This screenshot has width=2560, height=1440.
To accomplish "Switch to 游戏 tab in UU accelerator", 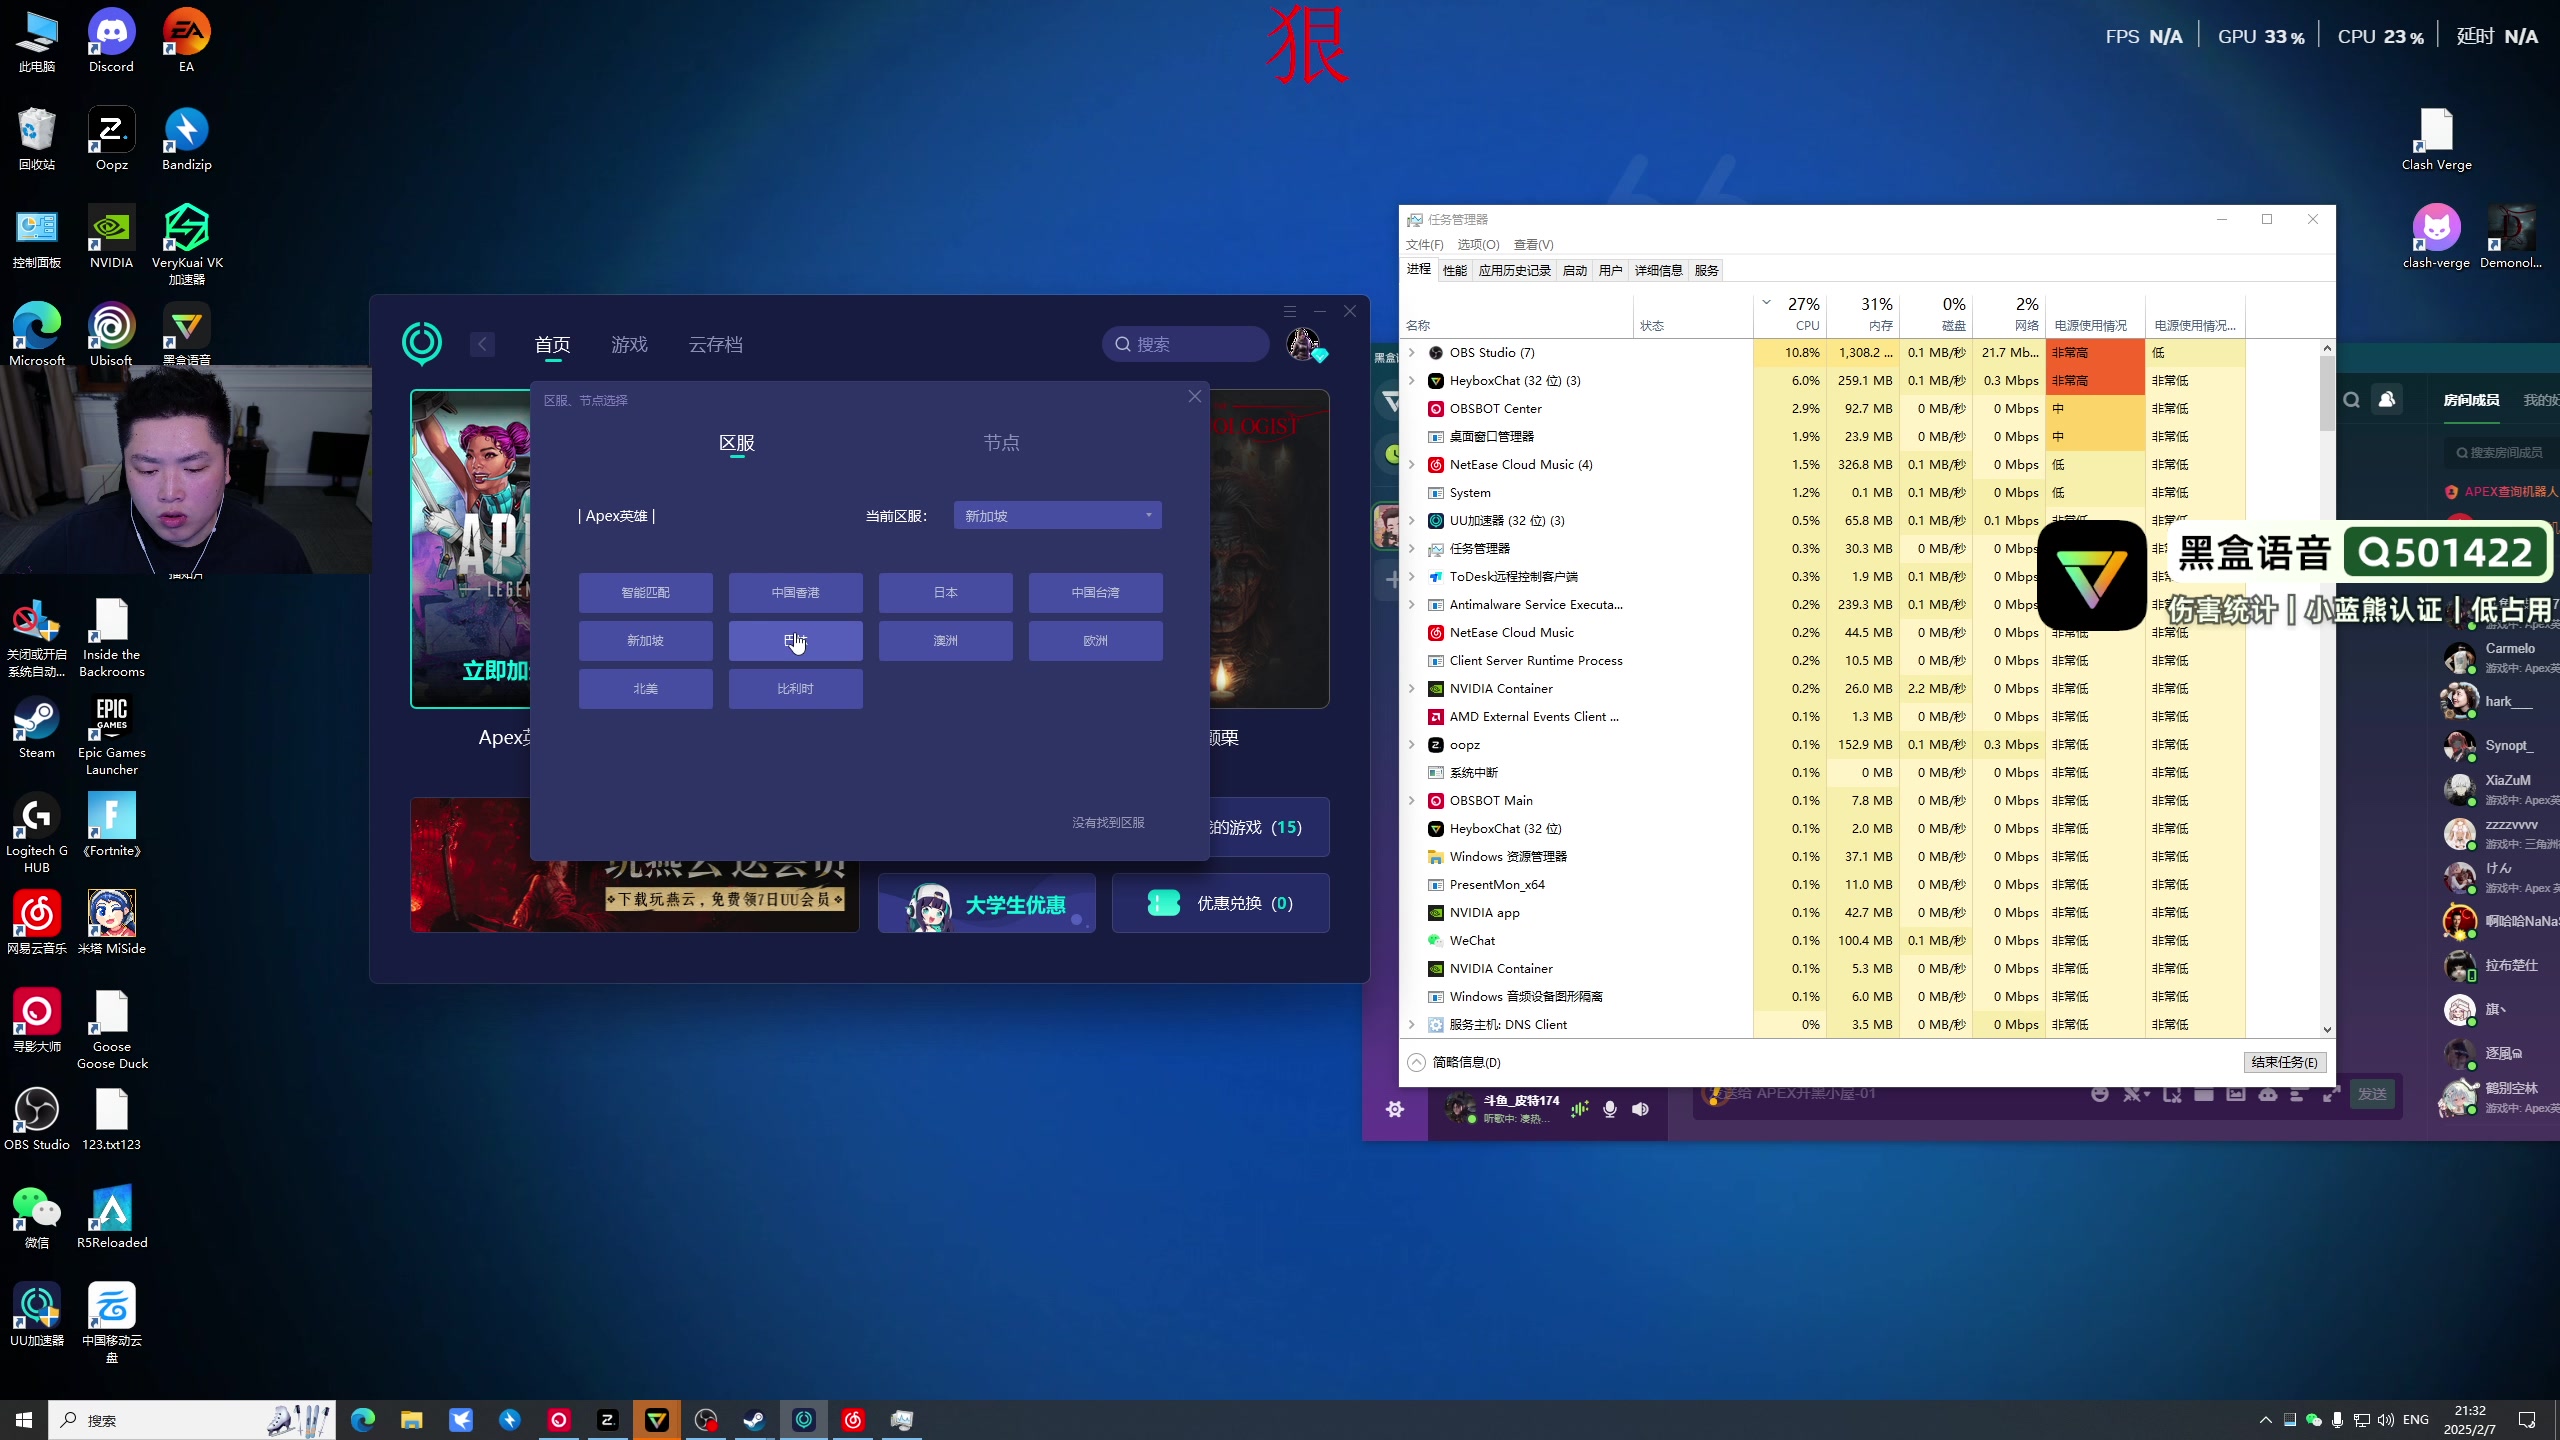I will coord(629,345).
